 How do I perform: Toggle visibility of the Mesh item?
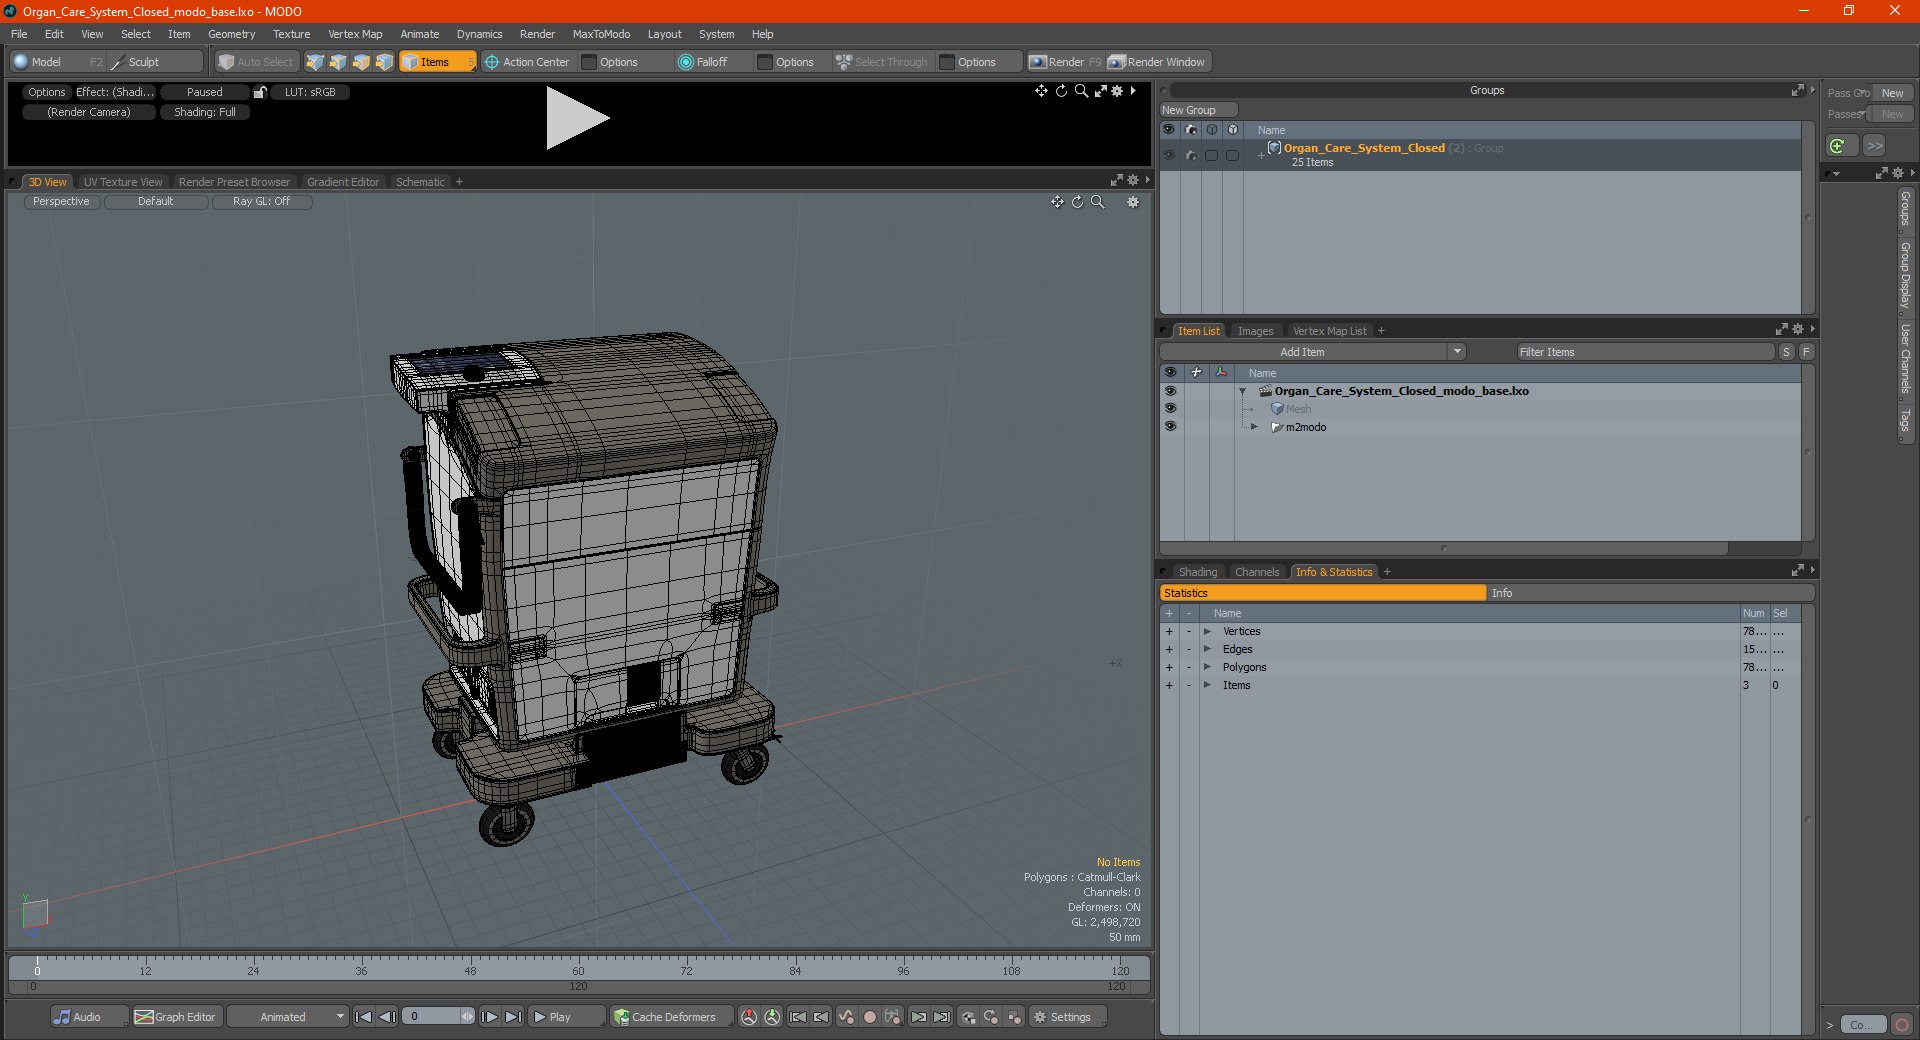pyautogui.click(x=1170, y=408)
